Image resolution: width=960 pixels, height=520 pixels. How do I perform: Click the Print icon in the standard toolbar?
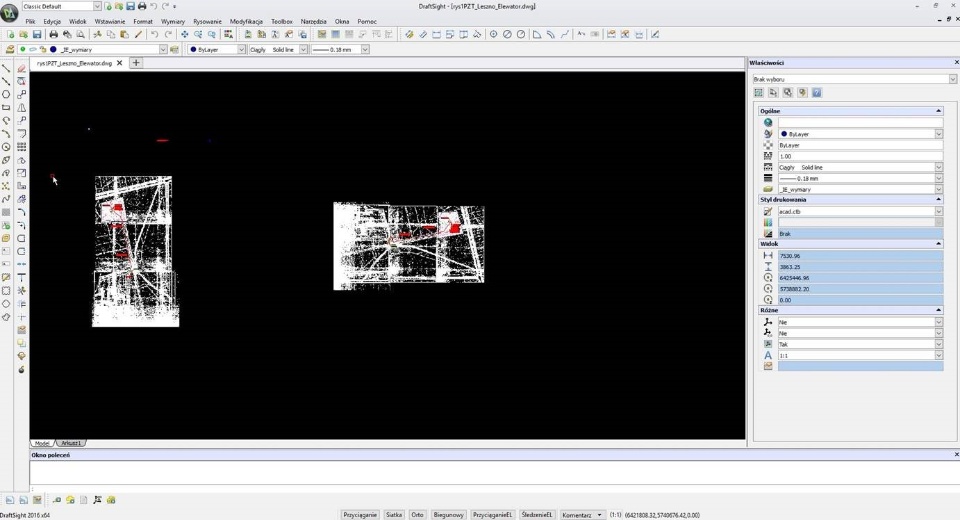click(53, 35)
